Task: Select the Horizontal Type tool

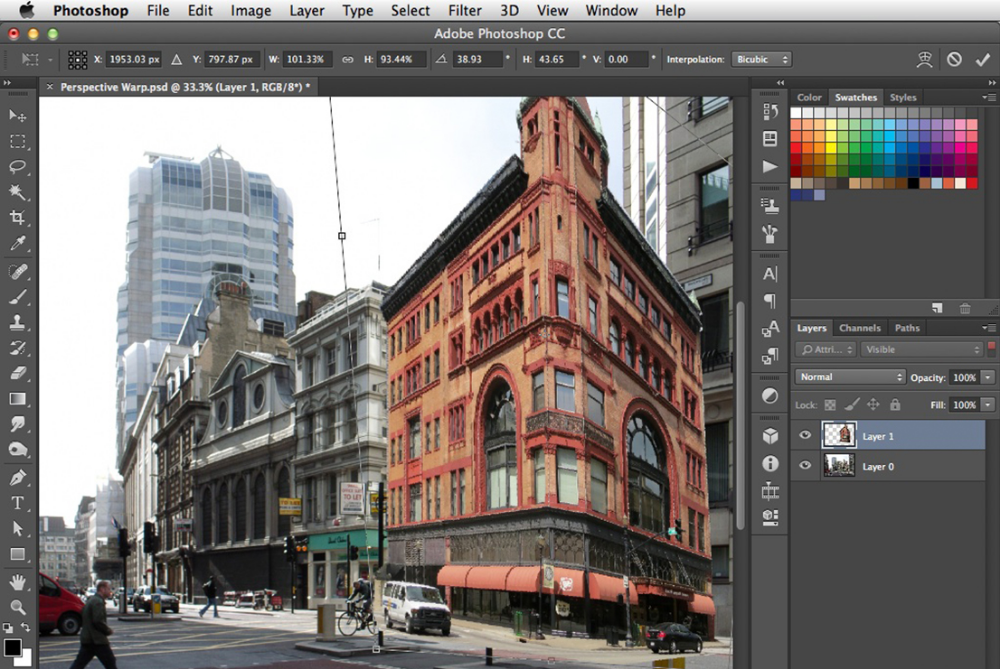Action: [x=17, y=503]
